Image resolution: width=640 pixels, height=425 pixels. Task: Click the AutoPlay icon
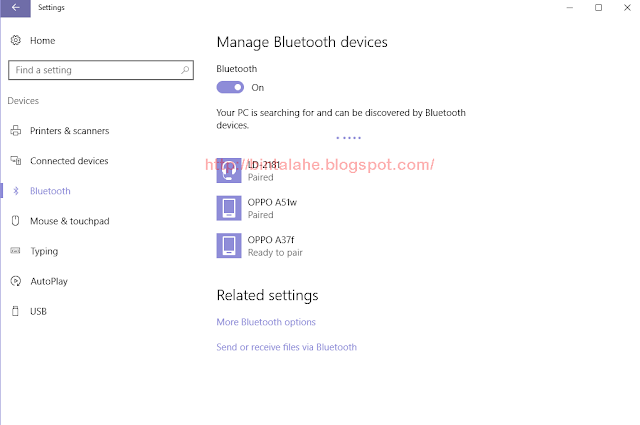point(16,281)
